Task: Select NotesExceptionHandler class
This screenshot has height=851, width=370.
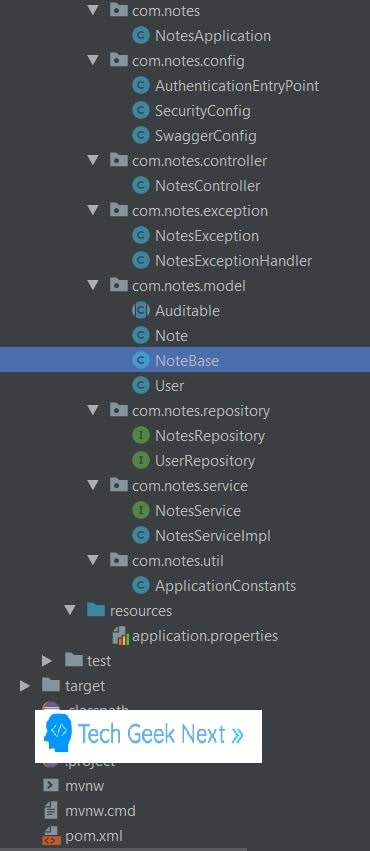Action: point(233,261)
